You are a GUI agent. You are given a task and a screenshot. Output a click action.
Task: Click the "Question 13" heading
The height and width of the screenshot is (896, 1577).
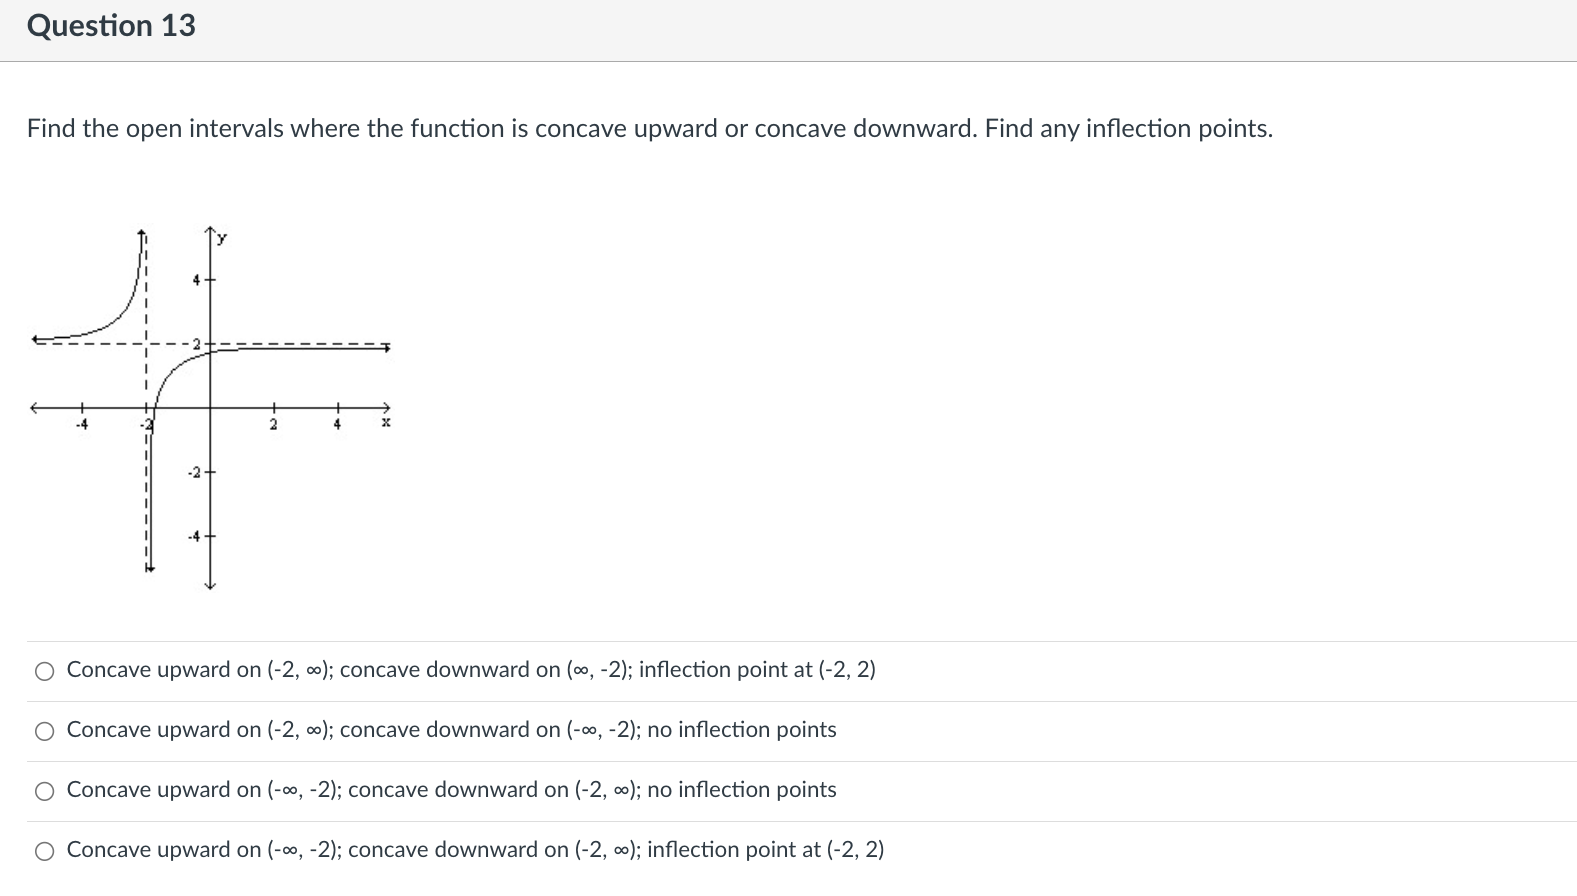(x=110, y=26)
